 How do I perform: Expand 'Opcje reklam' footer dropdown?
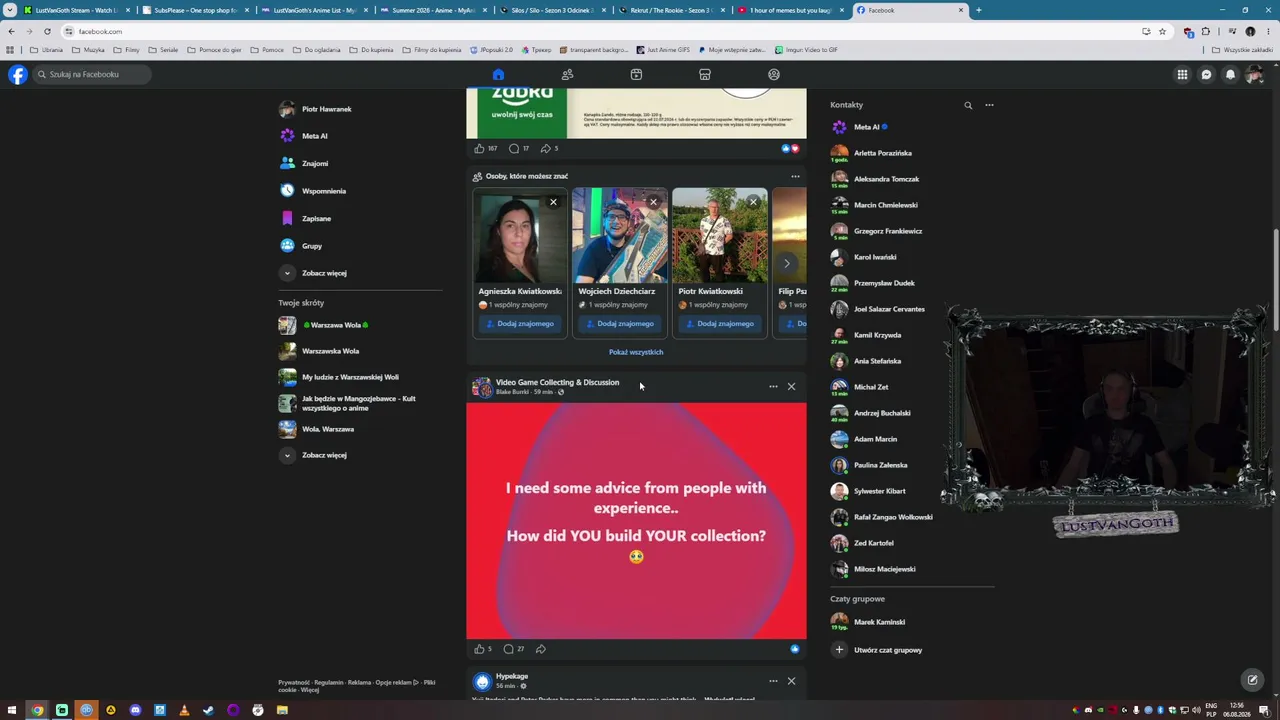pos(397,682)
